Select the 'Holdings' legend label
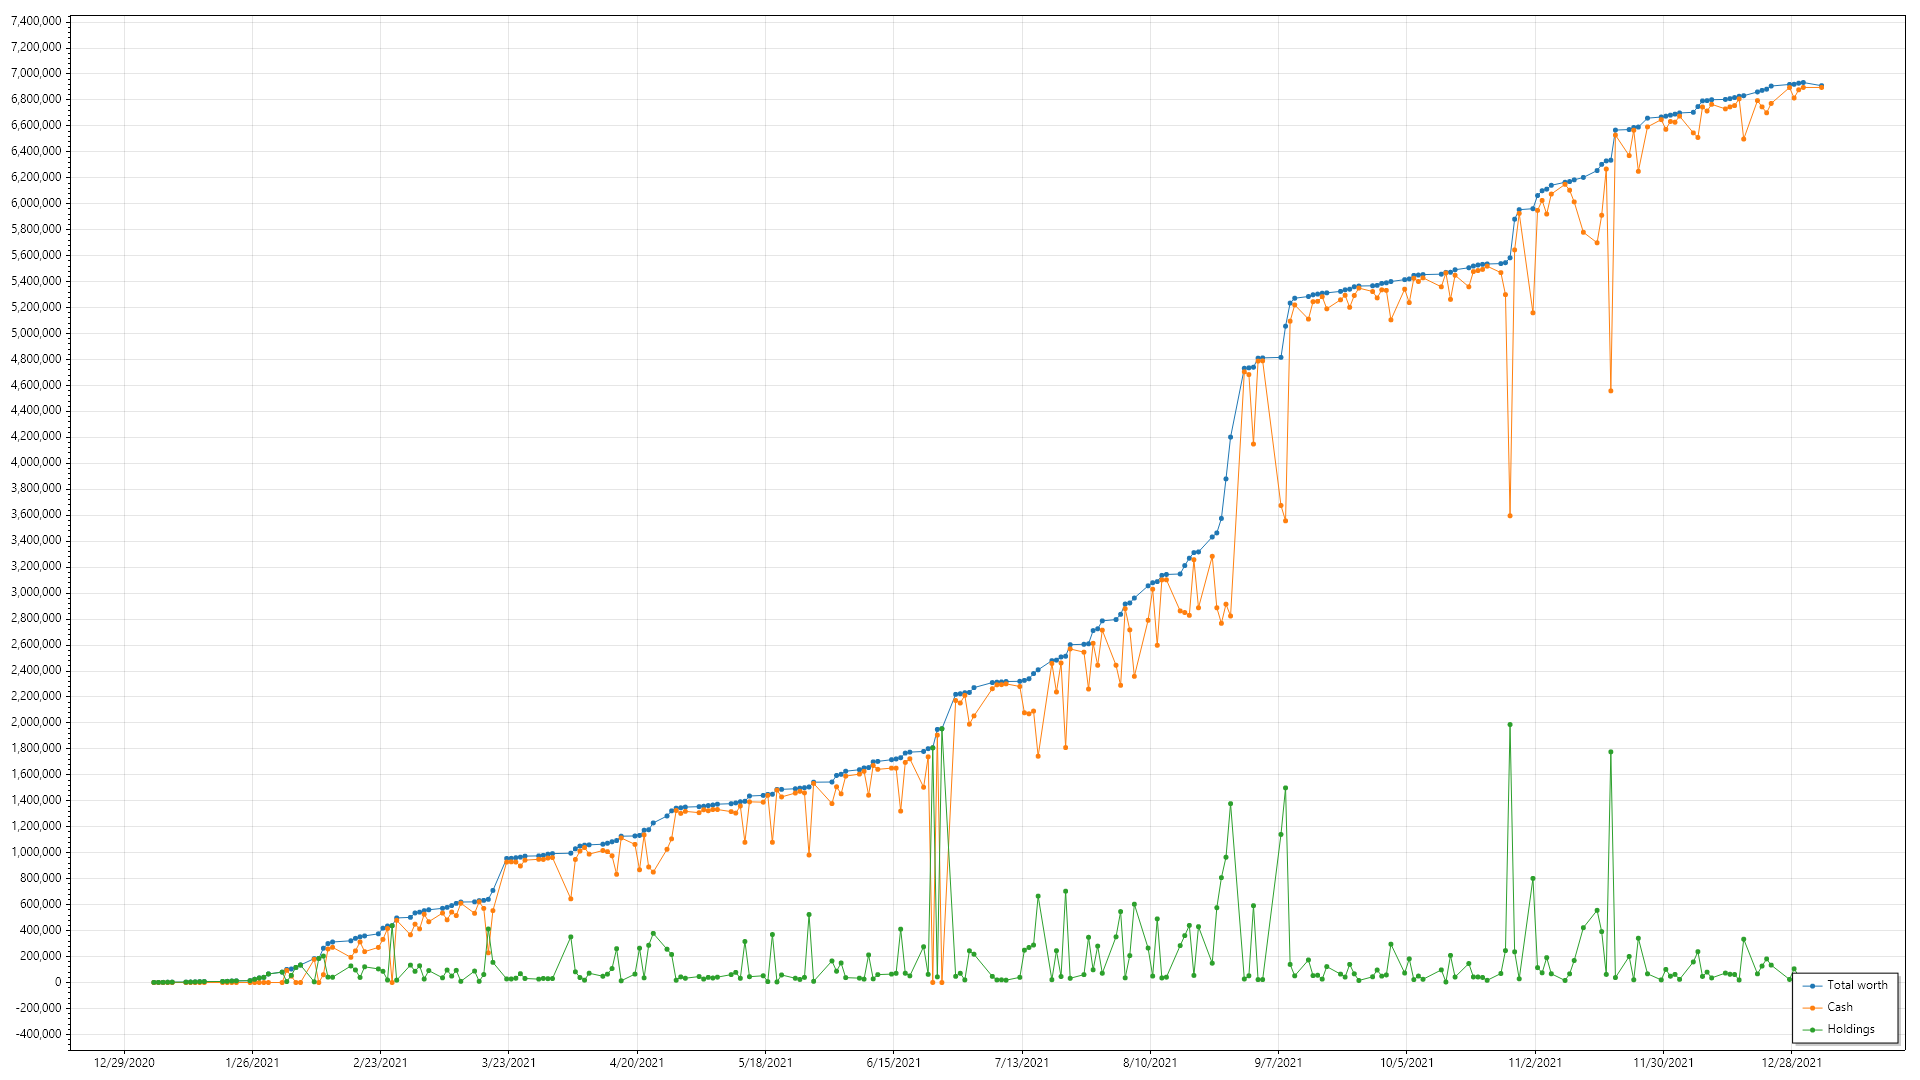 1850,1029
